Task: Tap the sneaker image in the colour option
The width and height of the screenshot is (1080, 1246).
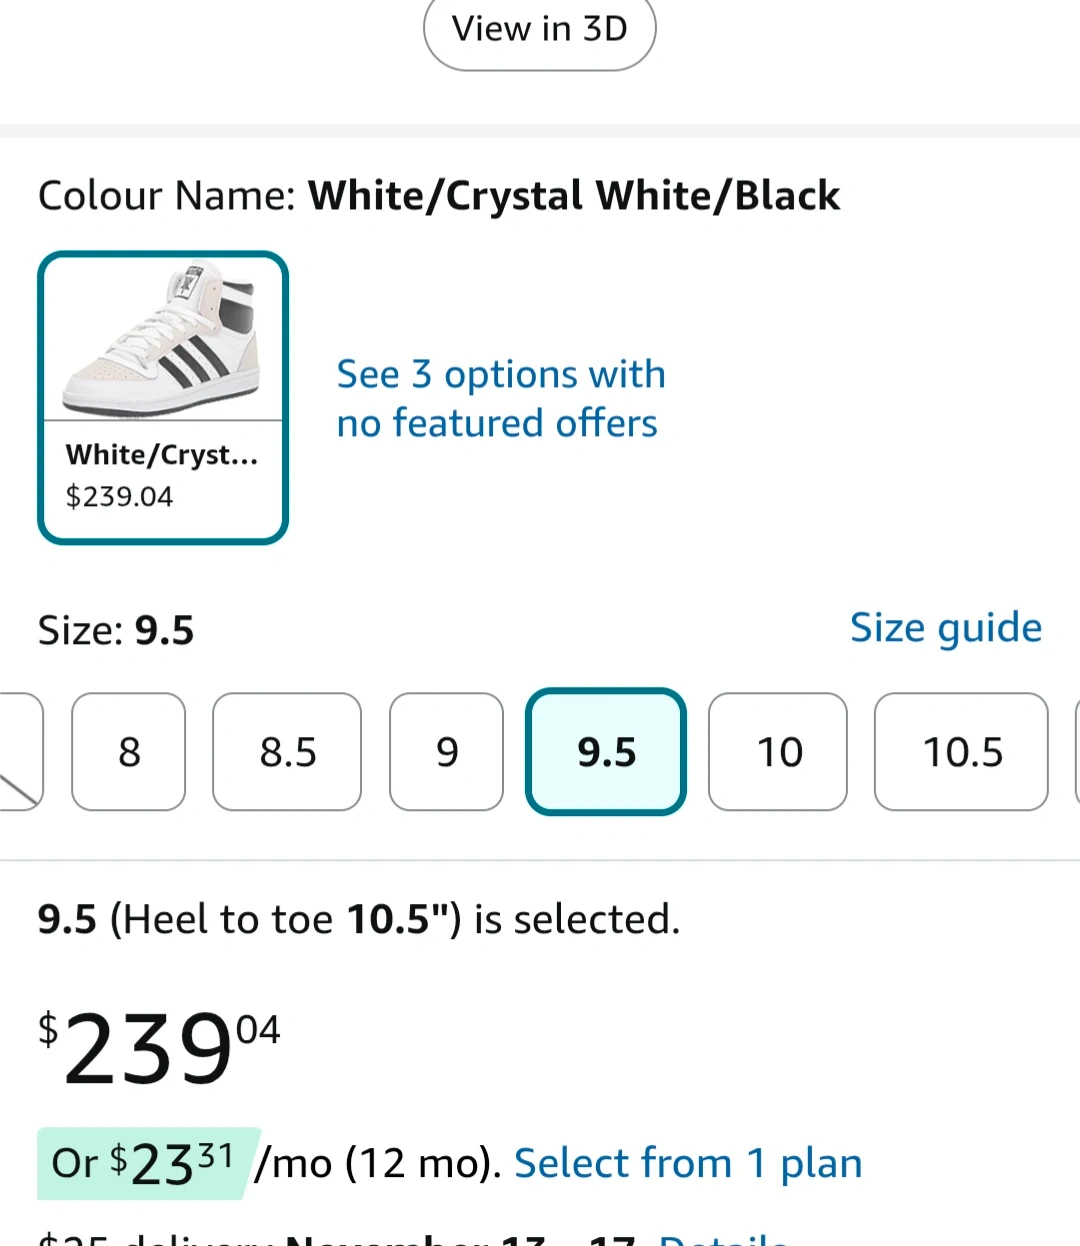Action: [x=163, y=340]
